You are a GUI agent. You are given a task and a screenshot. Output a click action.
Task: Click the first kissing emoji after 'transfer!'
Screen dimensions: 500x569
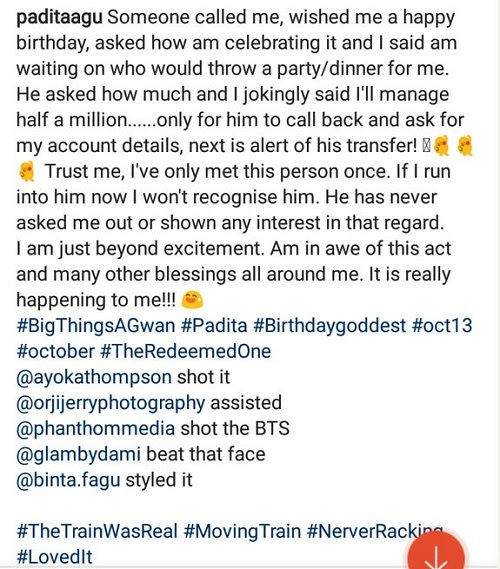(x=442, y=146)
